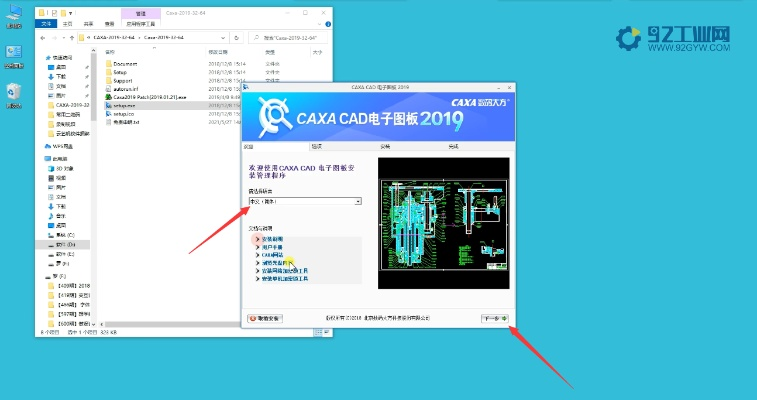
Task: Select the 【408期】 folder in navigation pane
Action: point(69,286)
